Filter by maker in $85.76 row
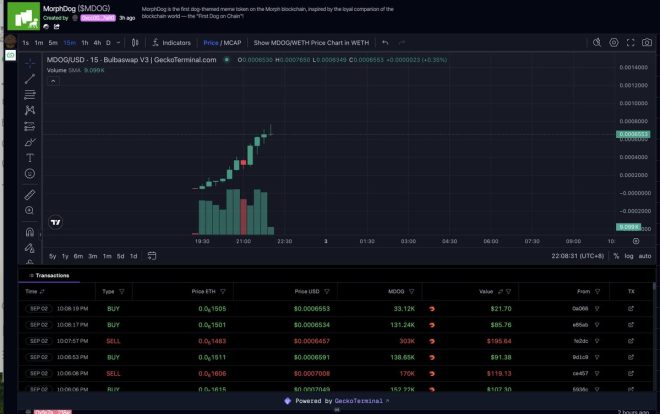Screen dimensions: 660x414 (597, 325)
